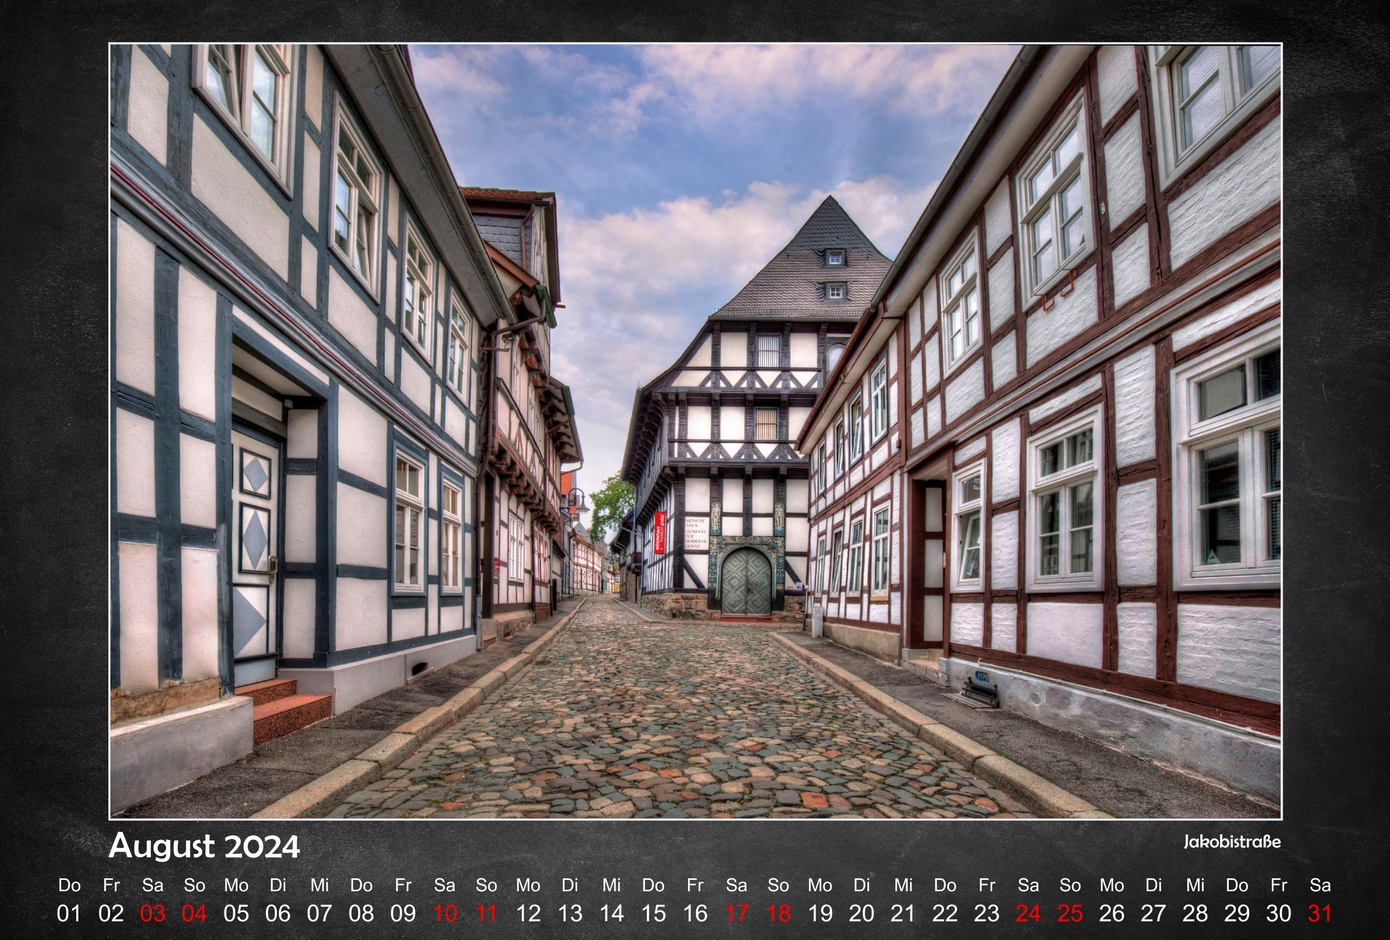The height and width of the screenshot is (940, 1390).
Task: Choose date 13 in the date row
Action: (570, 913)
